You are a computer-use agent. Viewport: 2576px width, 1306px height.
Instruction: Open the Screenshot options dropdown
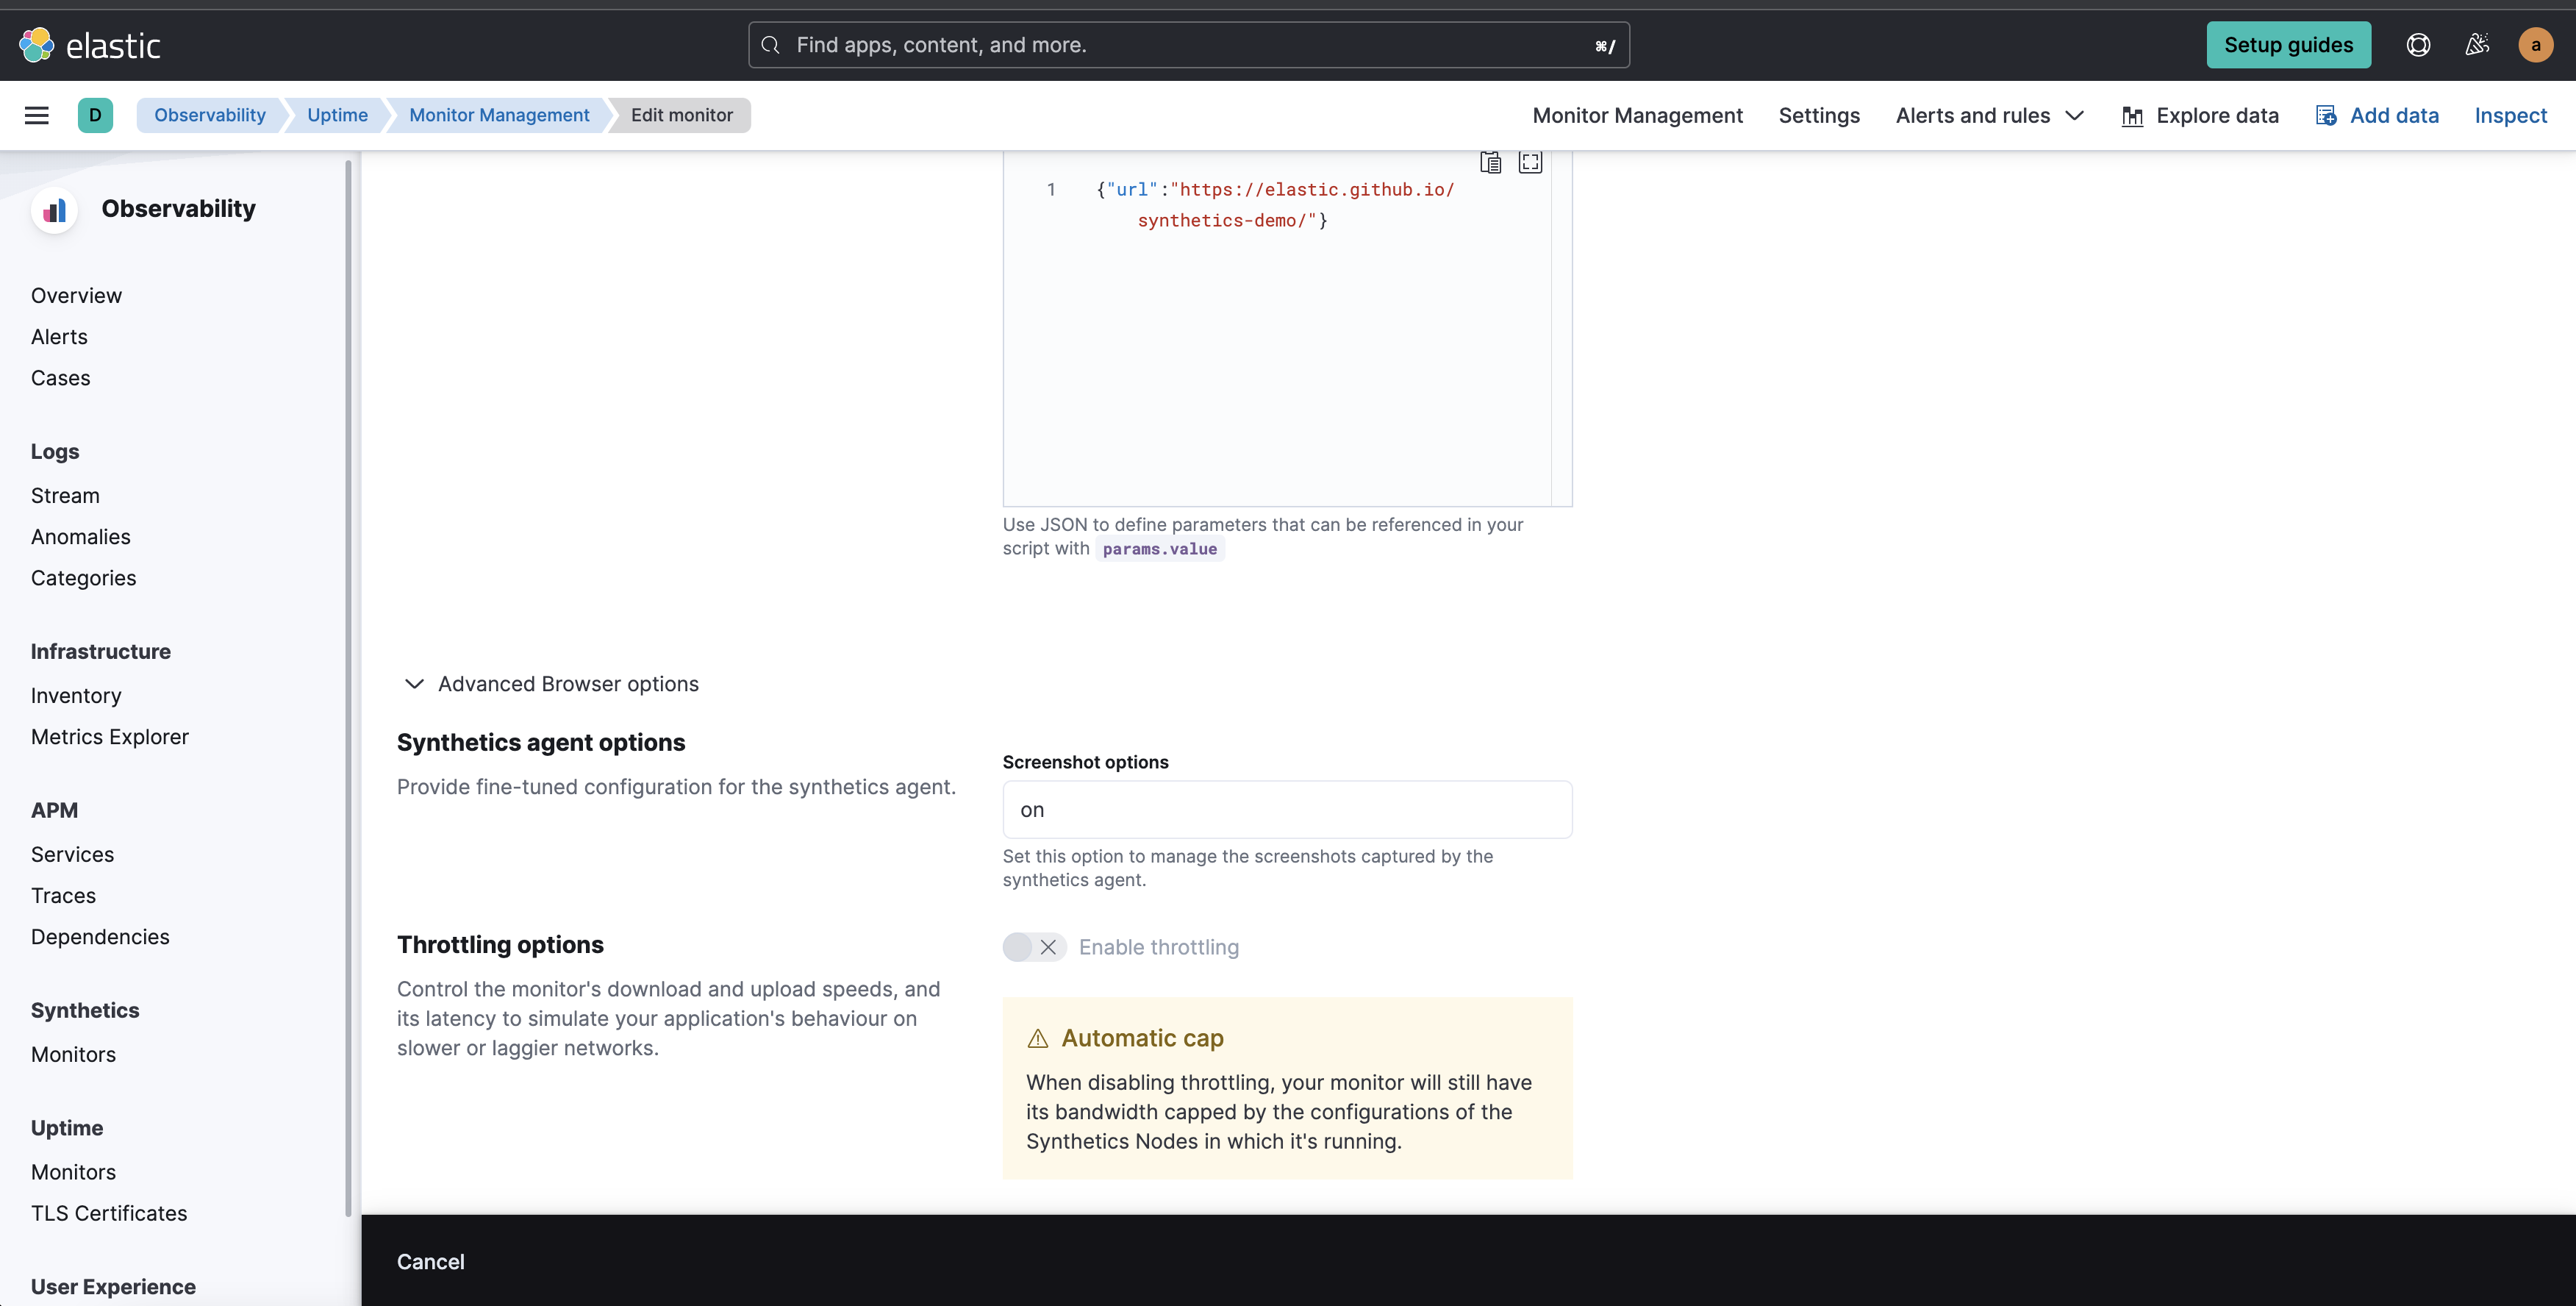click(1287, 810)
